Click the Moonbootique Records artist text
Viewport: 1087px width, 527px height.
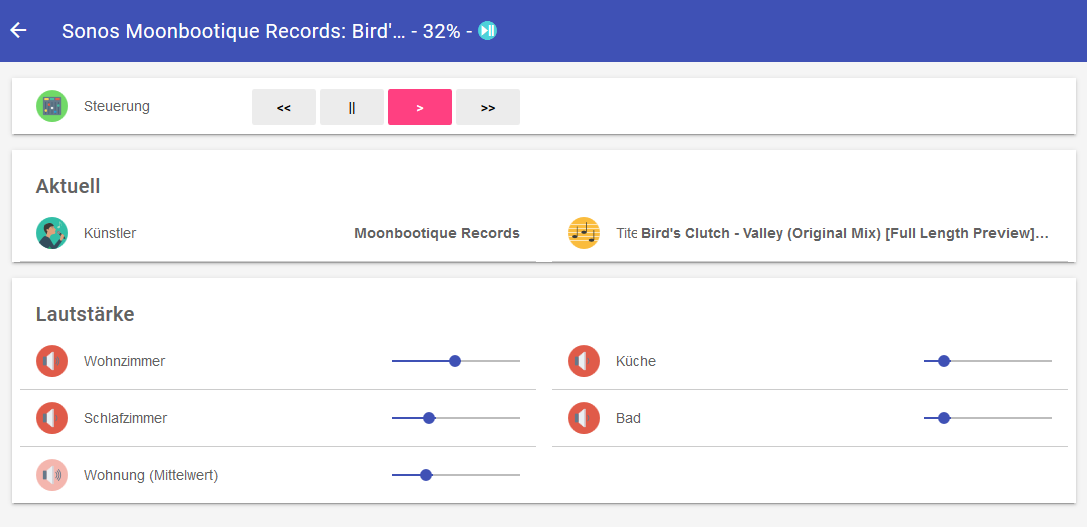pos(437,233)
